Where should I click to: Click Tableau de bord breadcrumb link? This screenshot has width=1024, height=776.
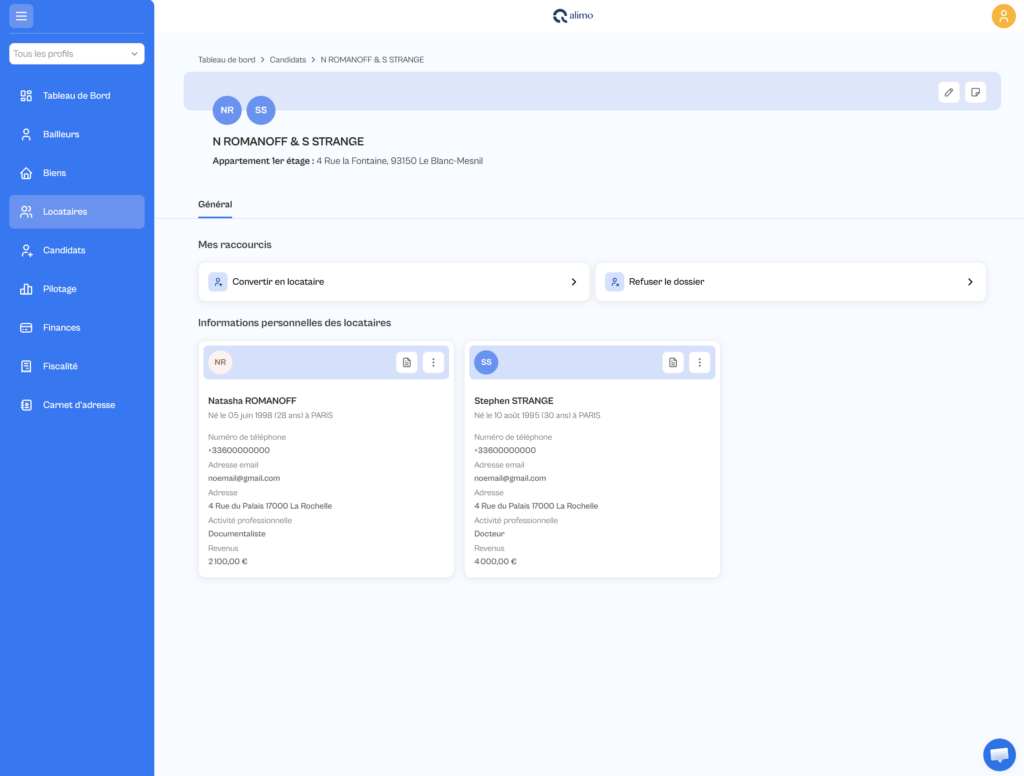[227, 59]
